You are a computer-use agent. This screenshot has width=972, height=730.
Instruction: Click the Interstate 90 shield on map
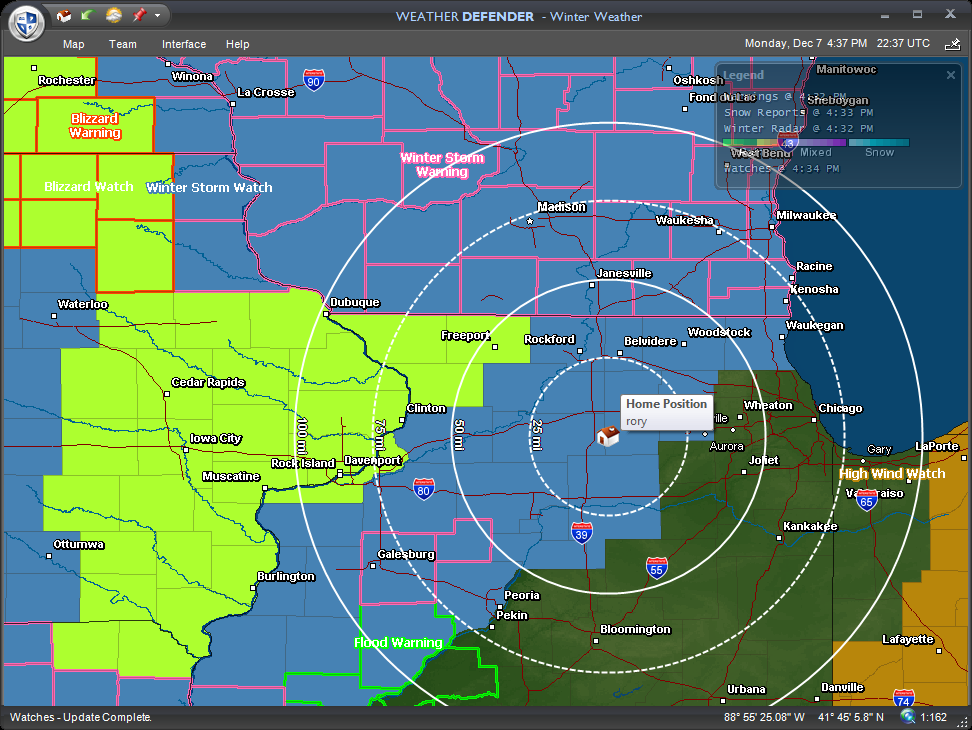pyautogui.click(x=314, y=80)
